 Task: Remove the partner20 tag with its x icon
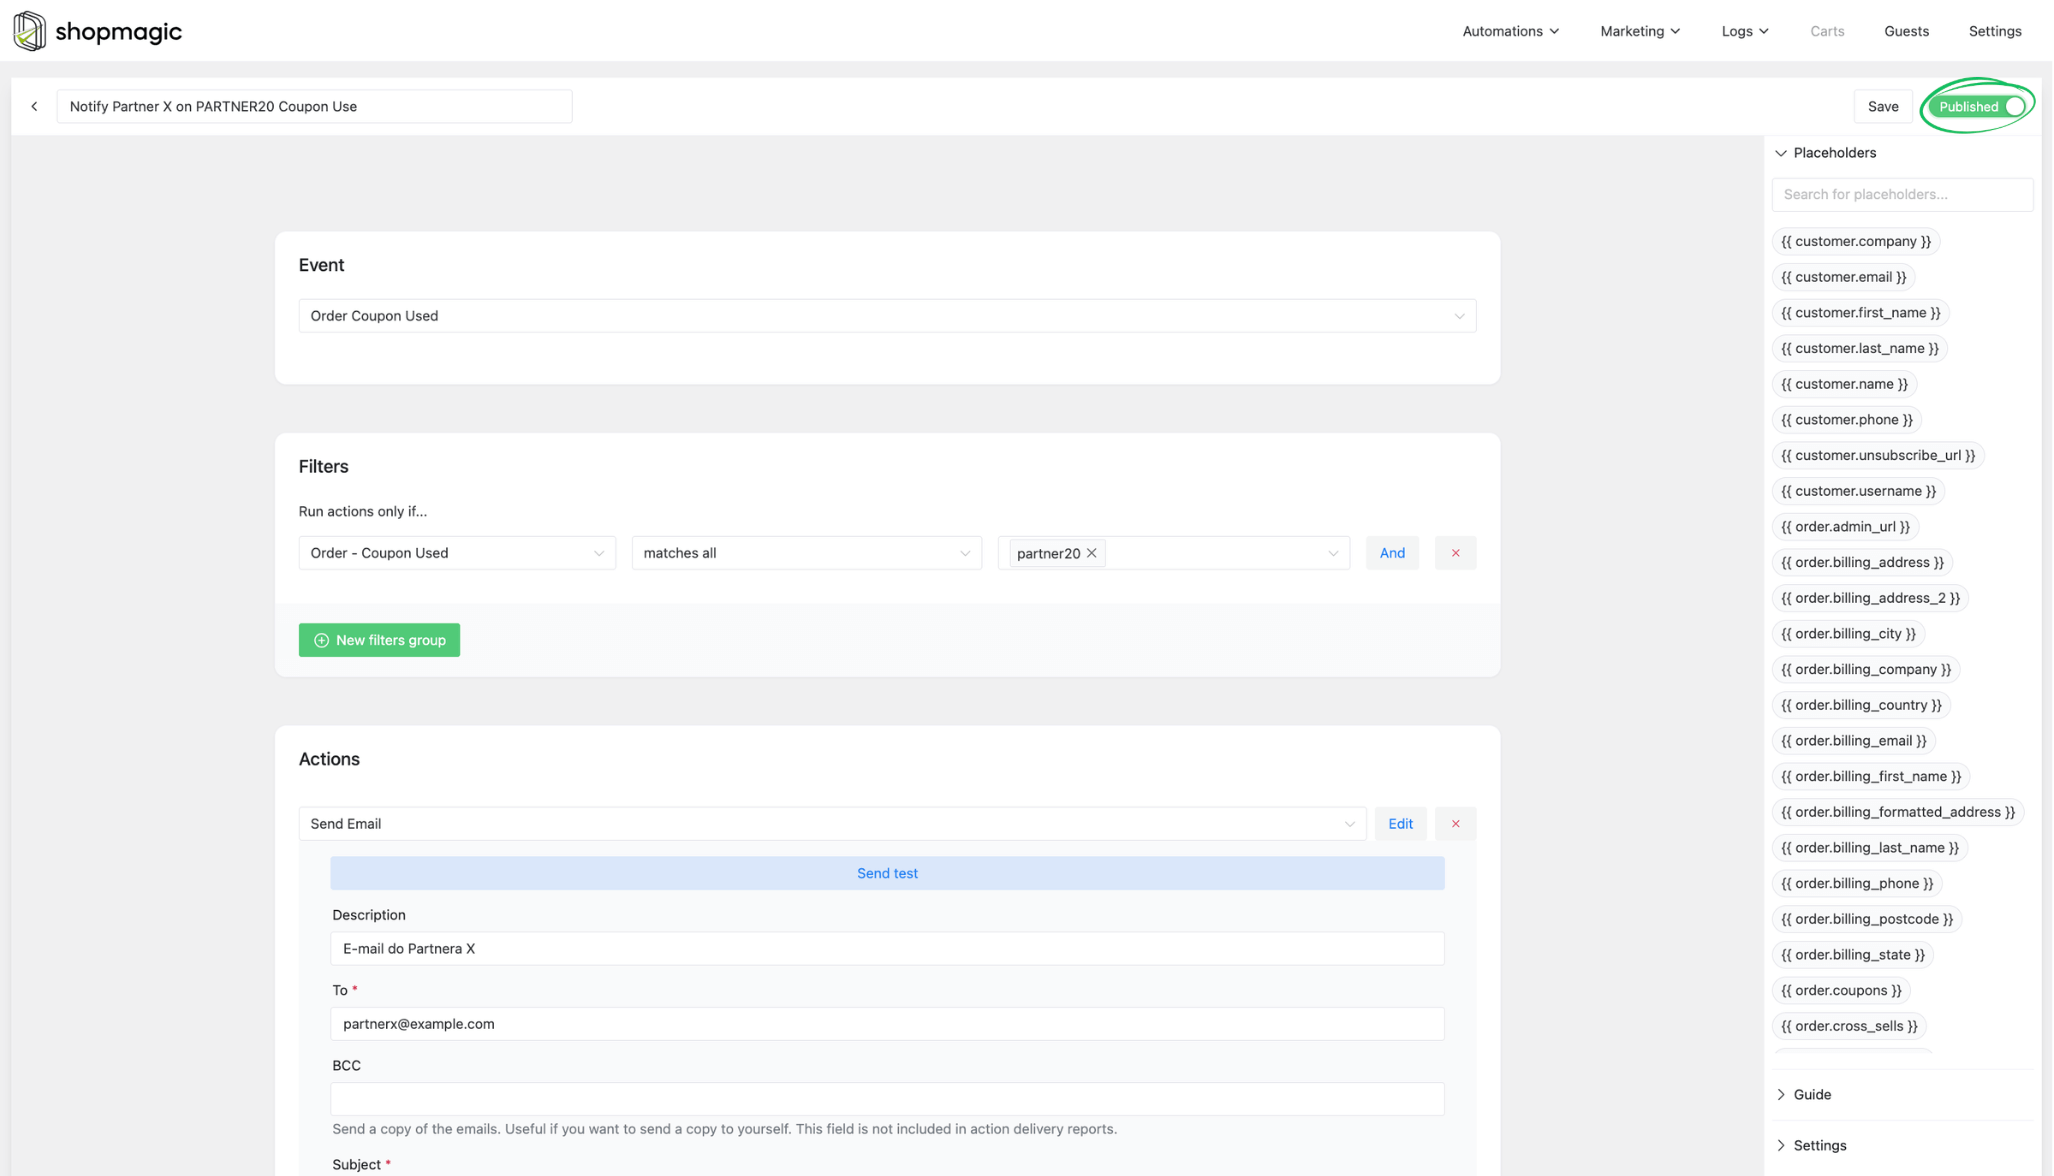point(1092,553)
